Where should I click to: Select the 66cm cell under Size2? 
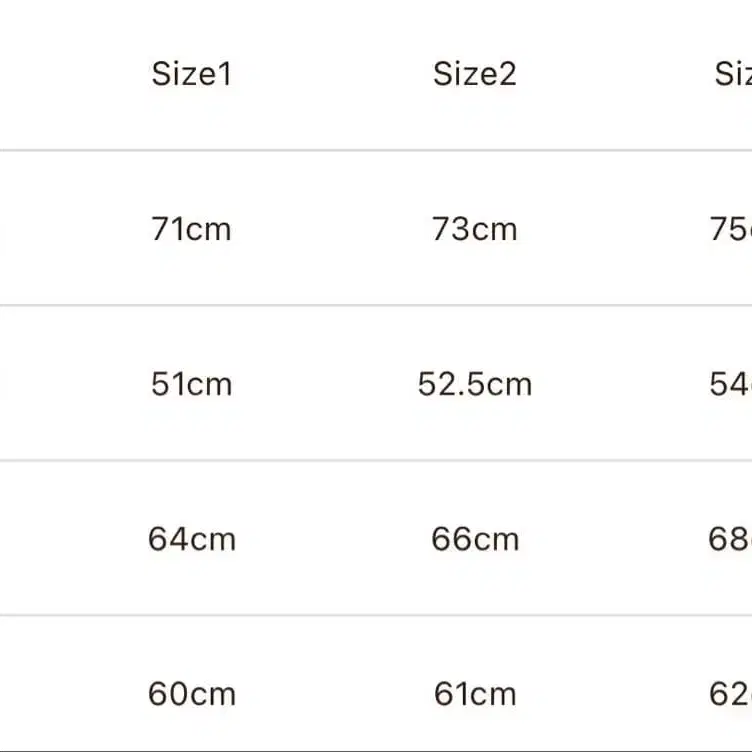point(474,539)
